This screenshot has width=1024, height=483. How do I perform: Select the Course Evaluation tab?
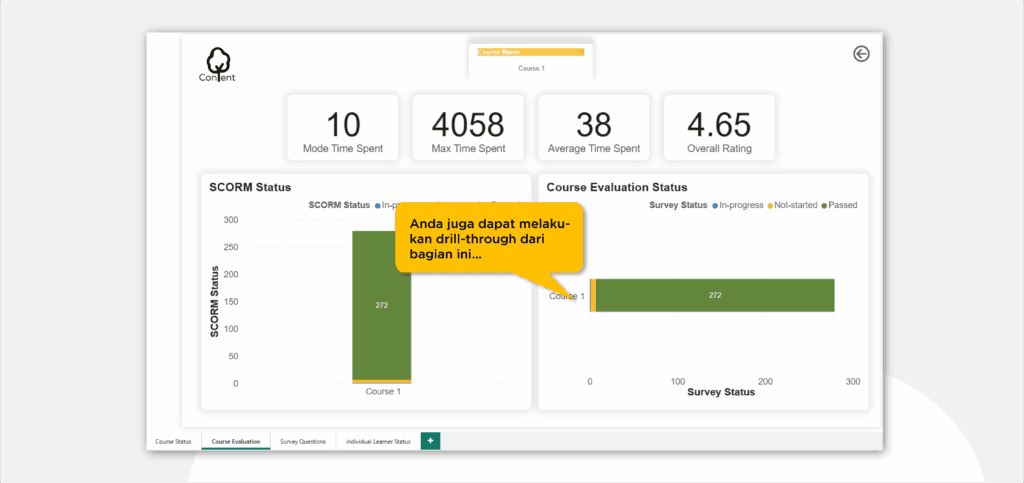236,441
